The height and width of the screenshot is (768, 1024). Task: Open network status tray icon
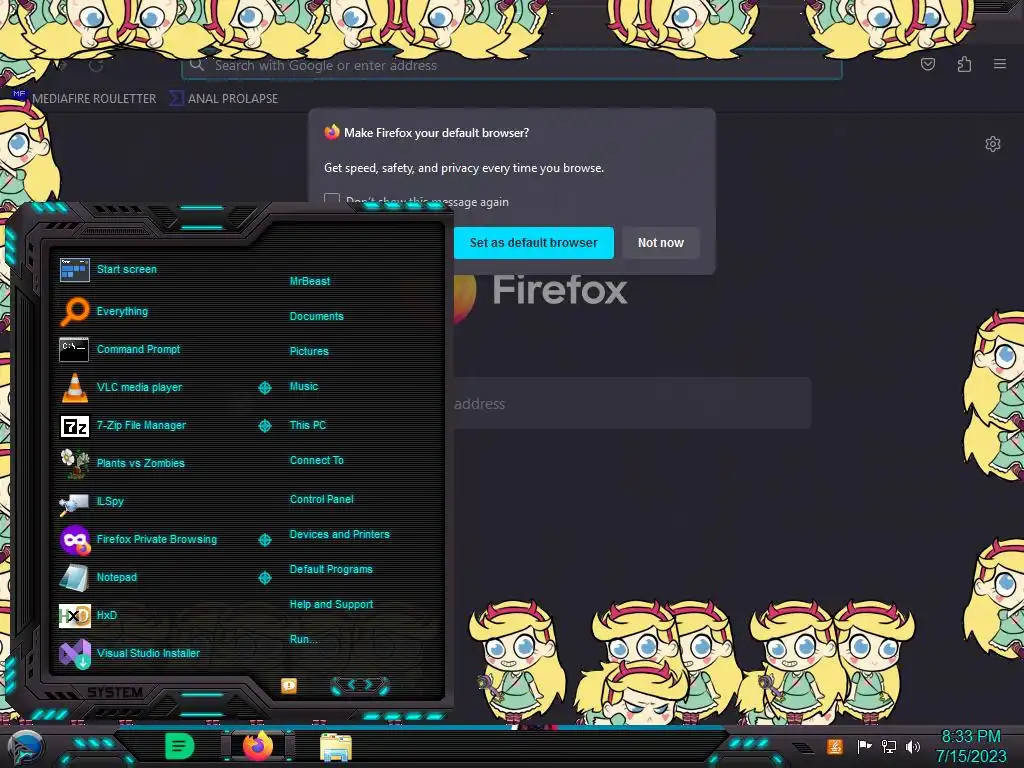pos(888,746)
